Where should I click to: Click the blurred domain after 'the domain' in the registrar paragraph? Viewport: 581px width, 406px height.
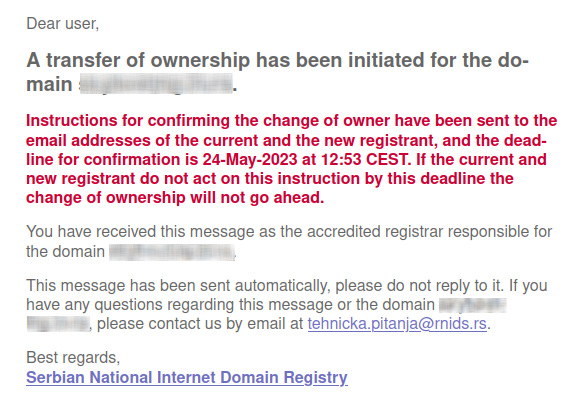point(172,252)
